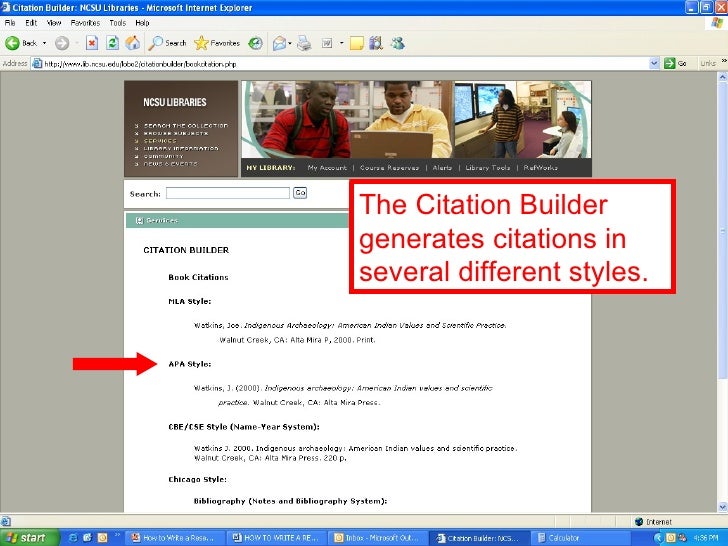Screen dimensions: 728x546
Task: Expand the address bar dropdown arrow
Action: coord(656,62)
